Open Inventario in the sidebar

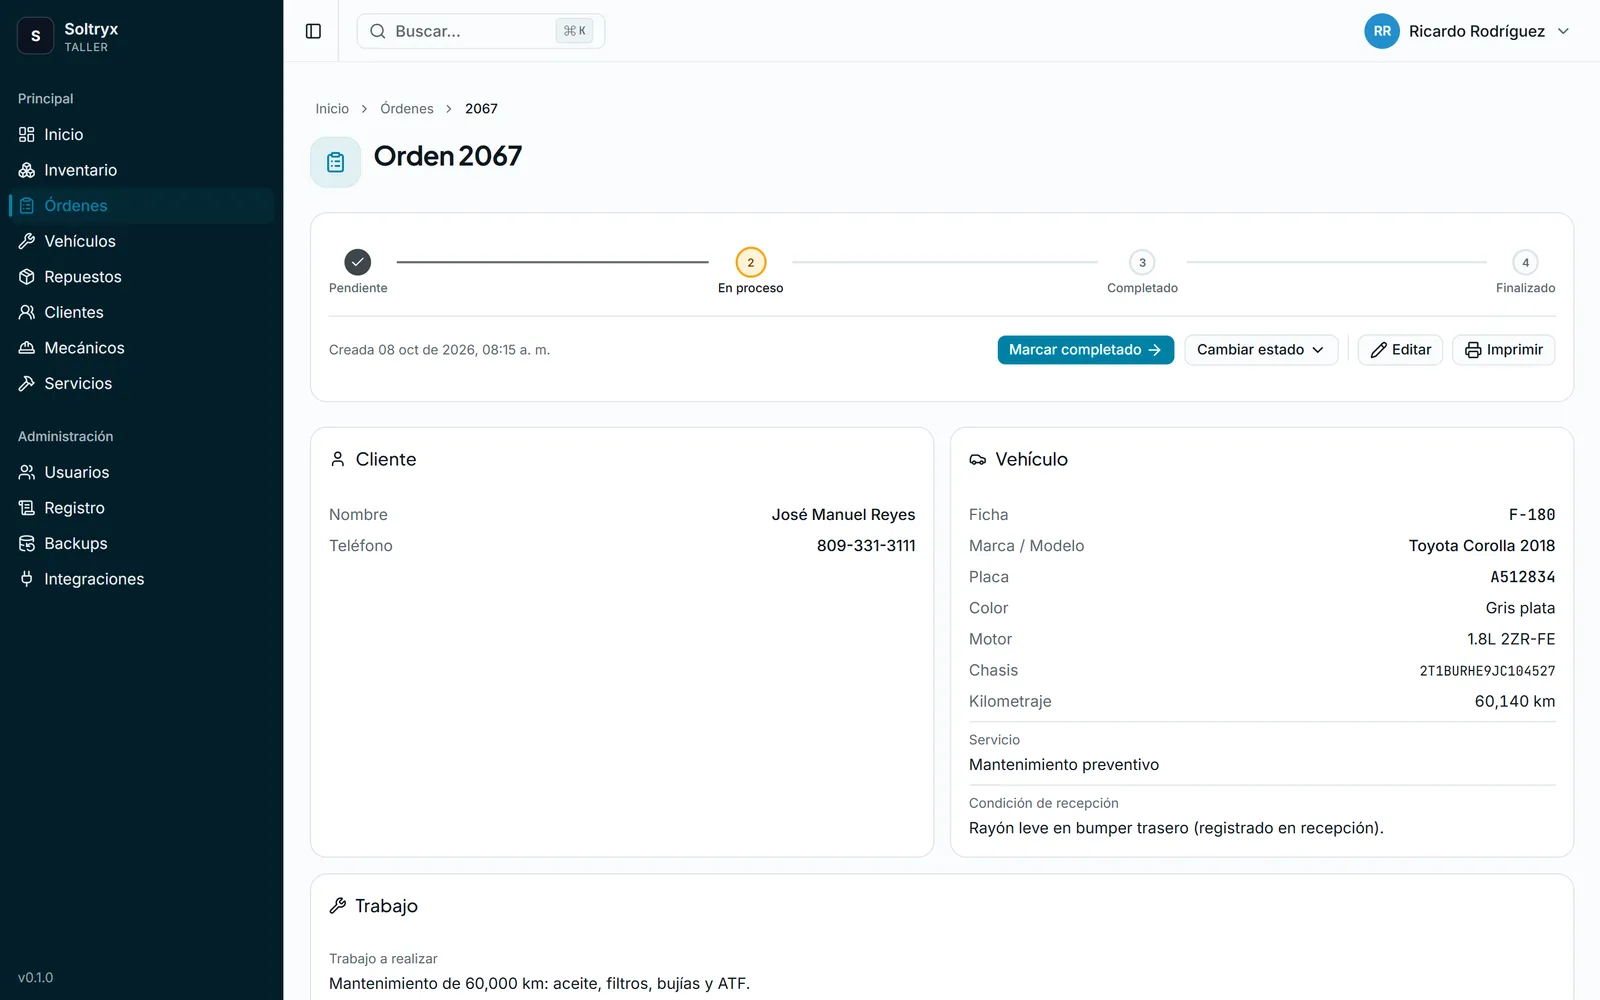coord(141,170)
